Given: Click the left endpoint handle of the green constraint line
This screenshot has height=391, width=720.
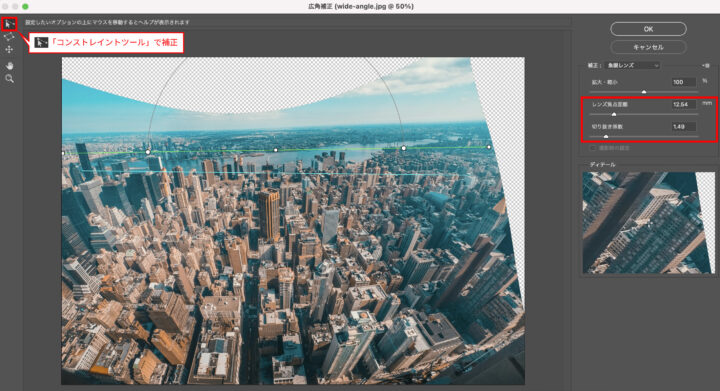Looking at the screenshot, I should pyautogui.click(x=63, y=153).
